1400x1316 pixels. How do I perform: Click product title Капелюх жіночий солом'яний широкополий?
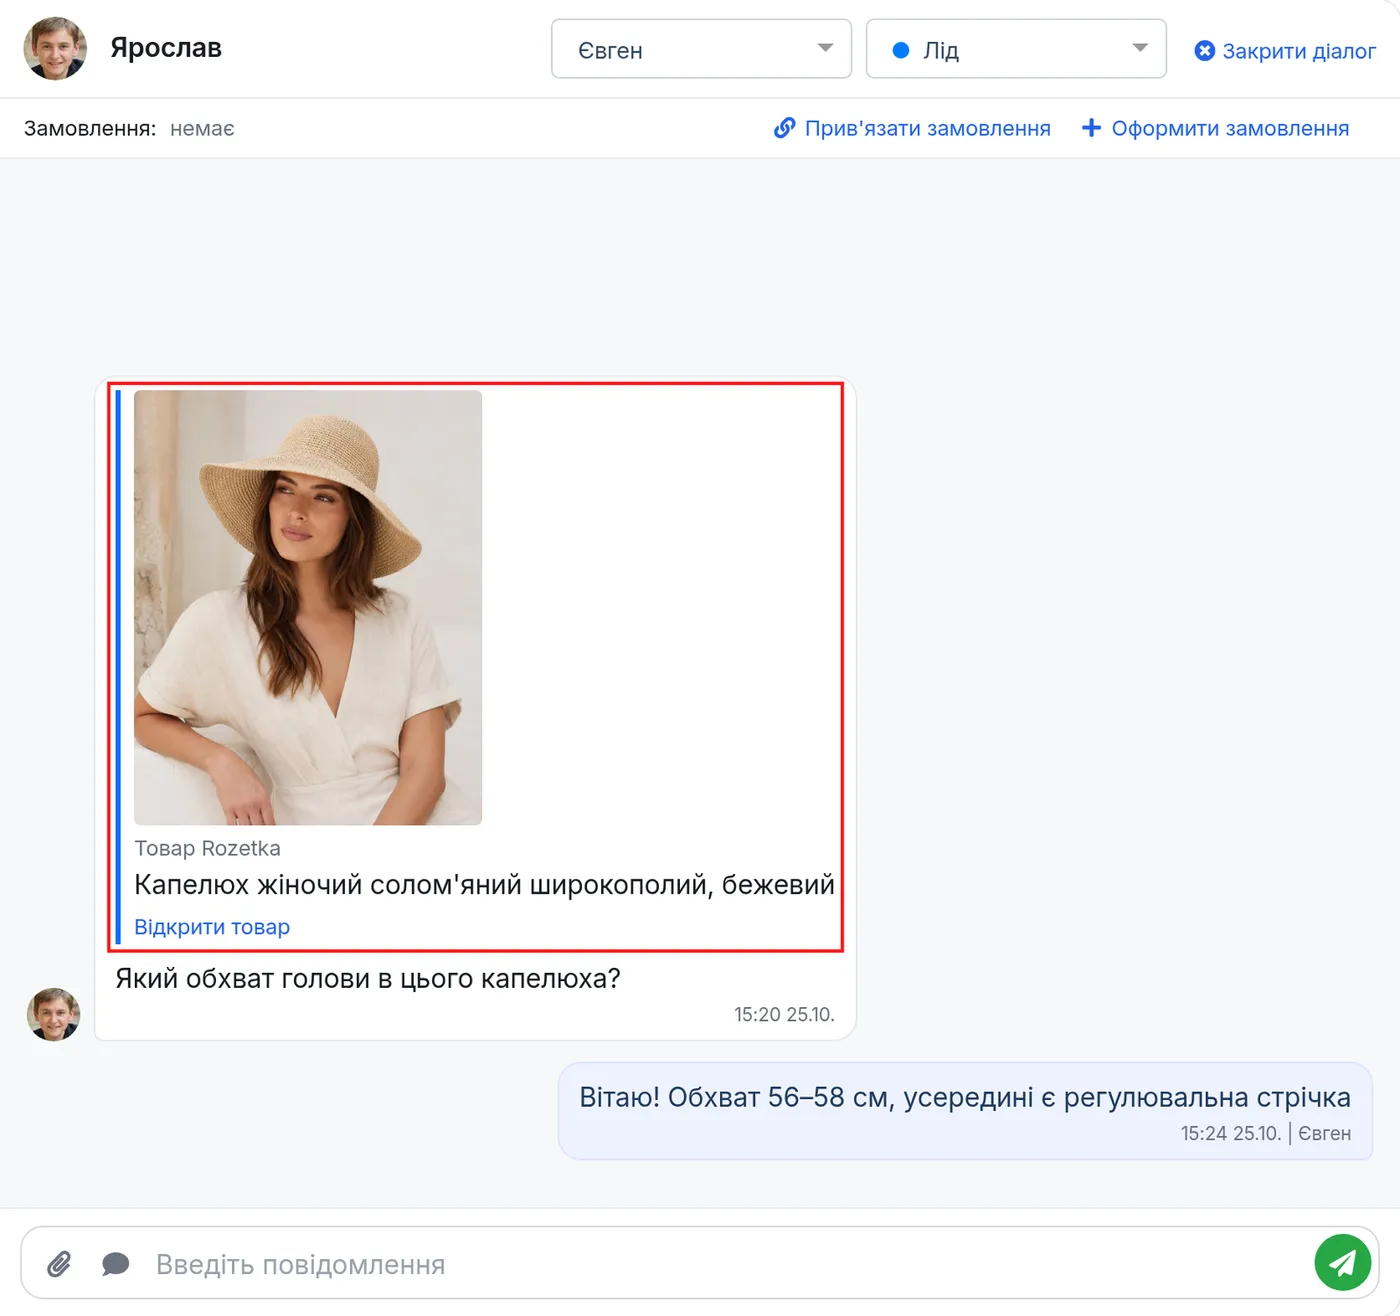[x=484, y=884]
